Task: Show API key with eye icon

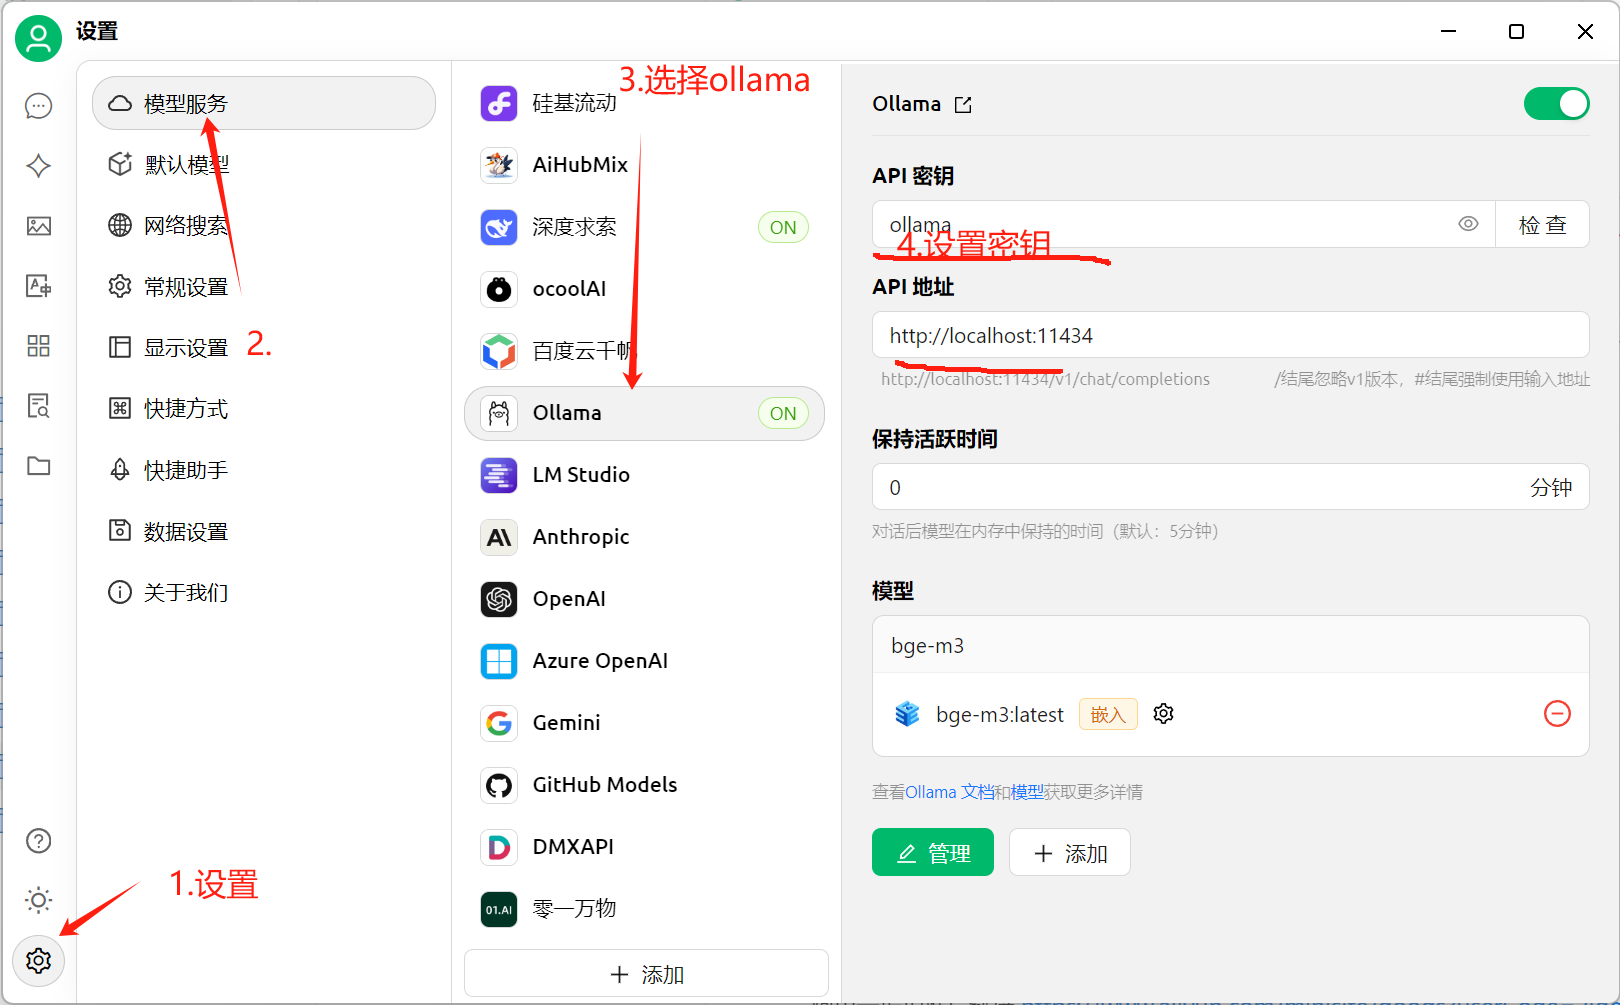Action: (1468, 224)
